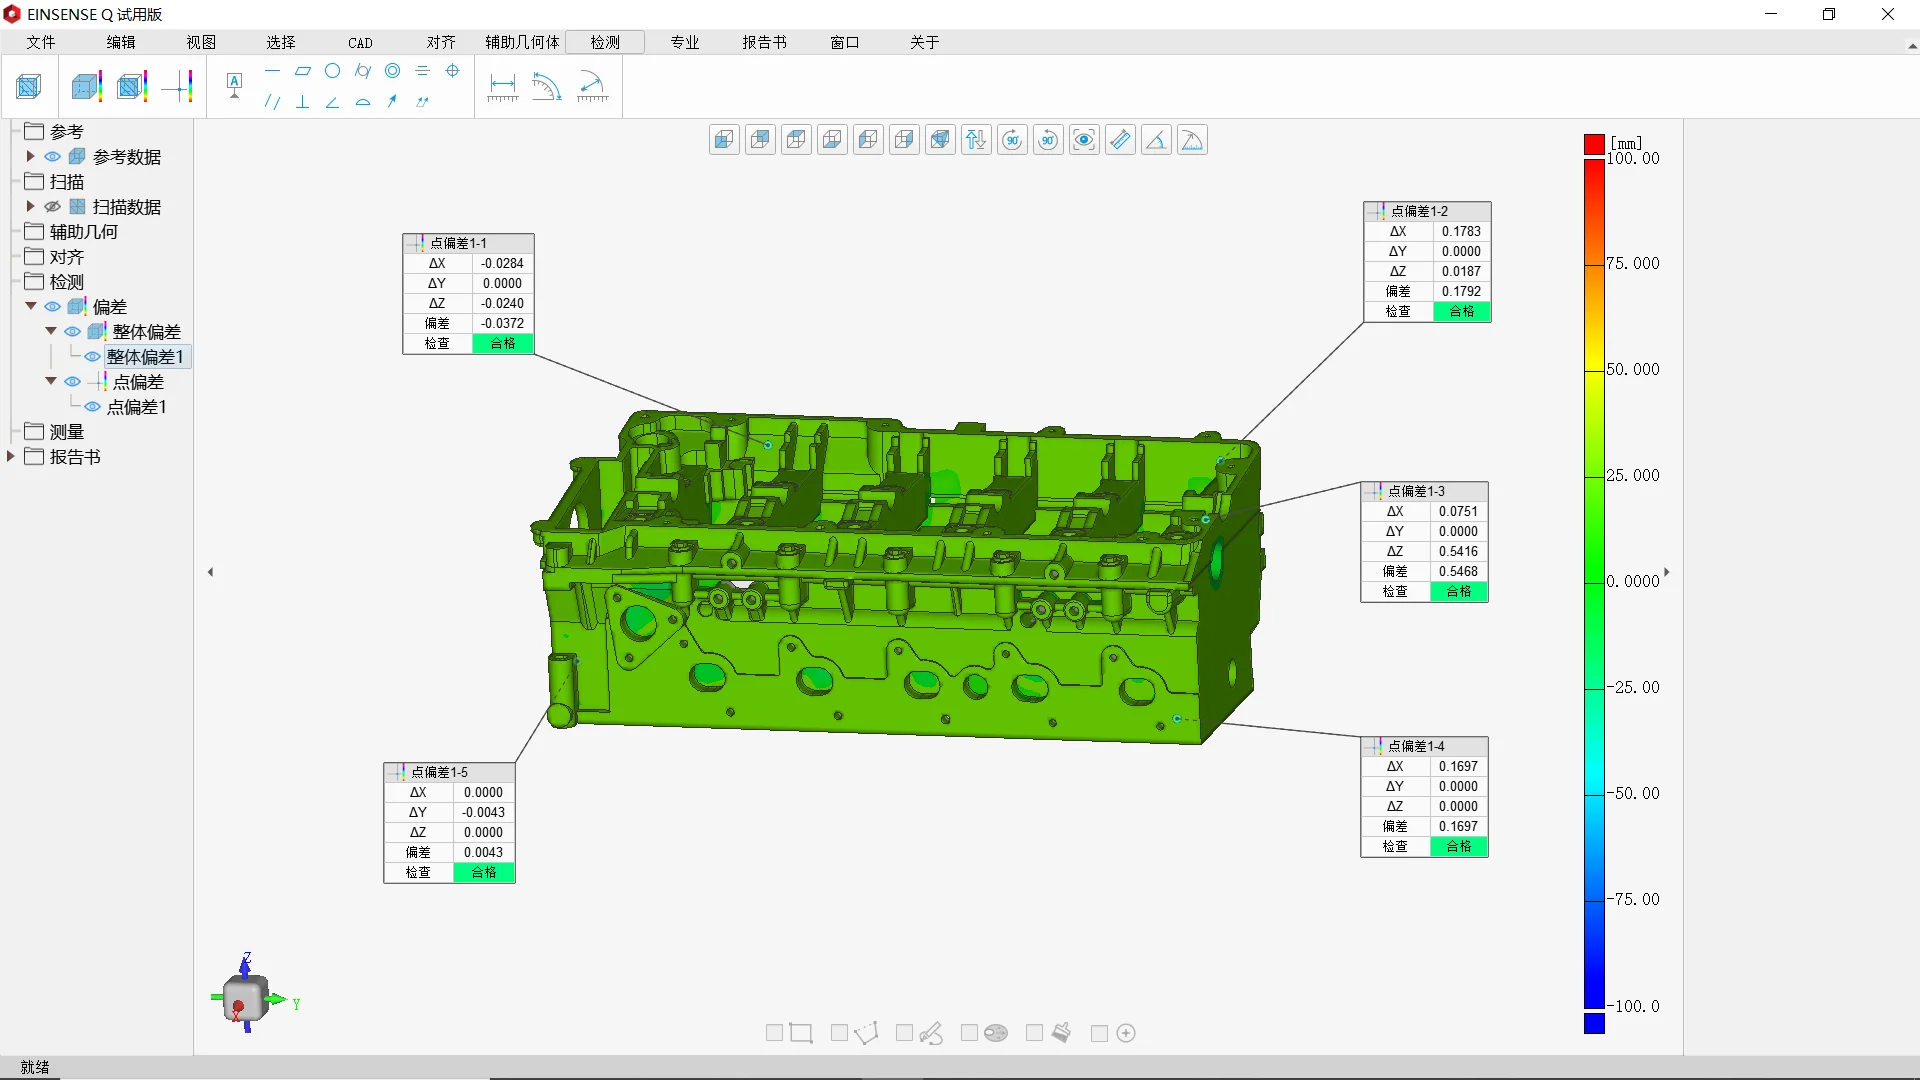Viewport: 1920px width, 1080px height.
Task: Select the isometric view cube icon
Action: click(940, 140)
